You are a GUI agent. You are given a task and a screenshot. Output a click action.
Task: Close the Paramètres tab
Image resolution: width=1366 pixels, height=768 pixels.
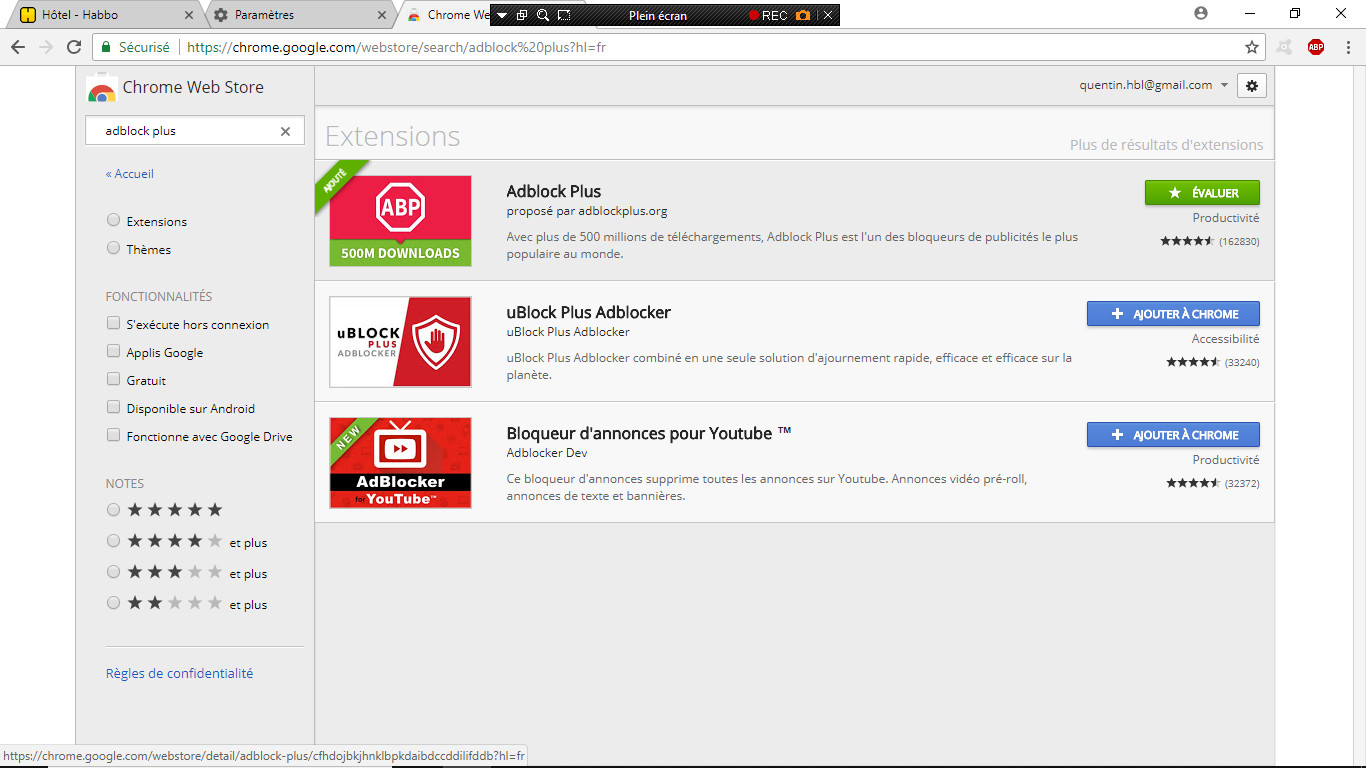382,15
